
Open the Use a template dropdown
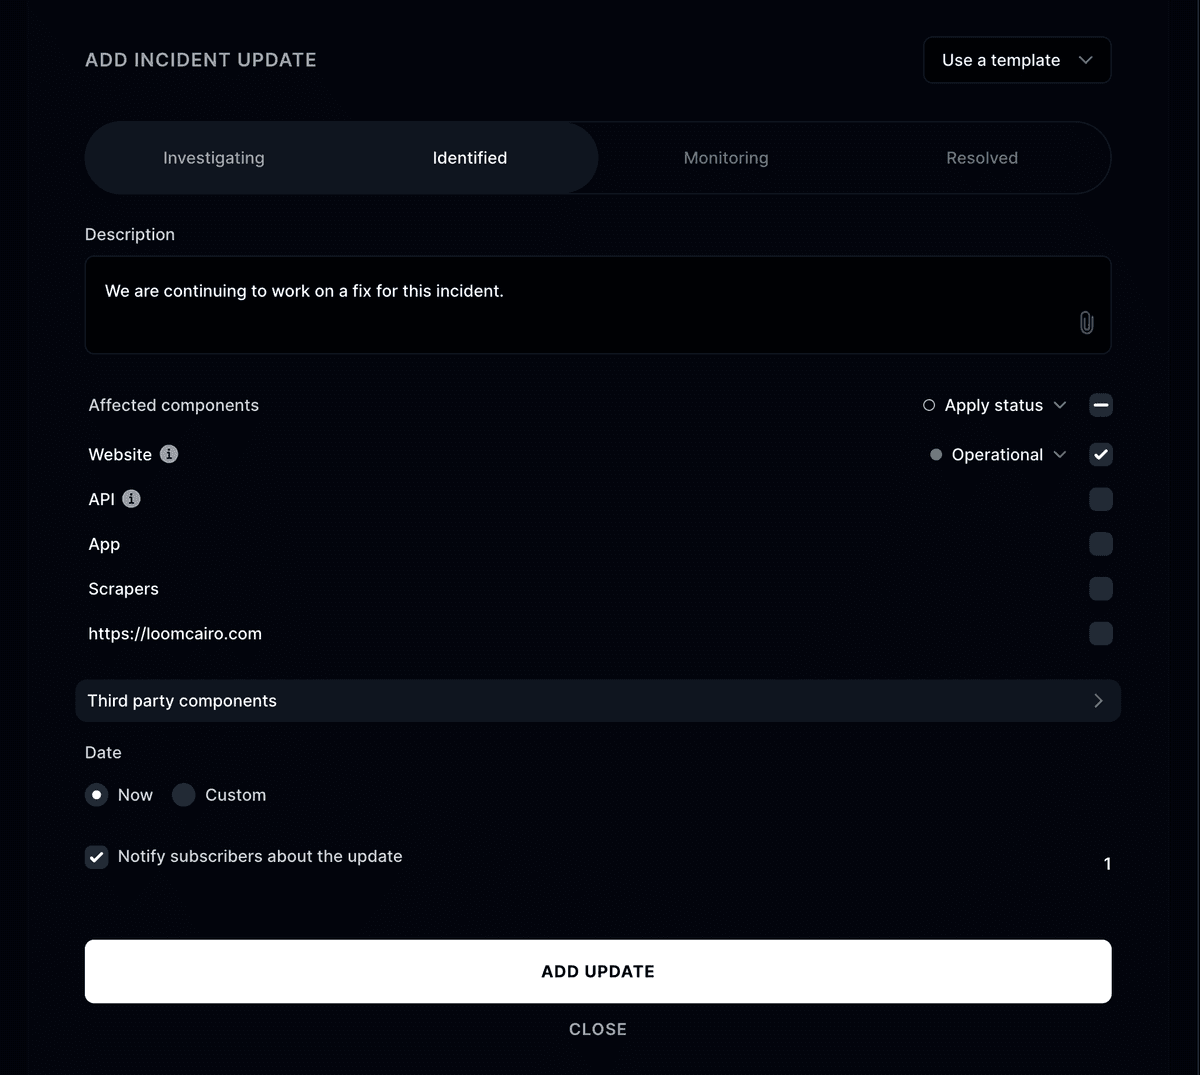[x=1016, y=60]
